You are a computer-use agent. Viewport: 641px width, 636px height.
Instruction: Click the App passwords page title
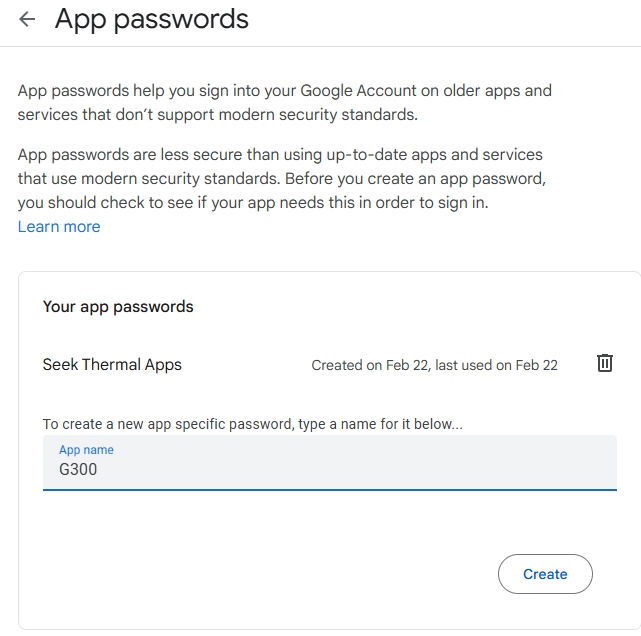tap(152, 19)
